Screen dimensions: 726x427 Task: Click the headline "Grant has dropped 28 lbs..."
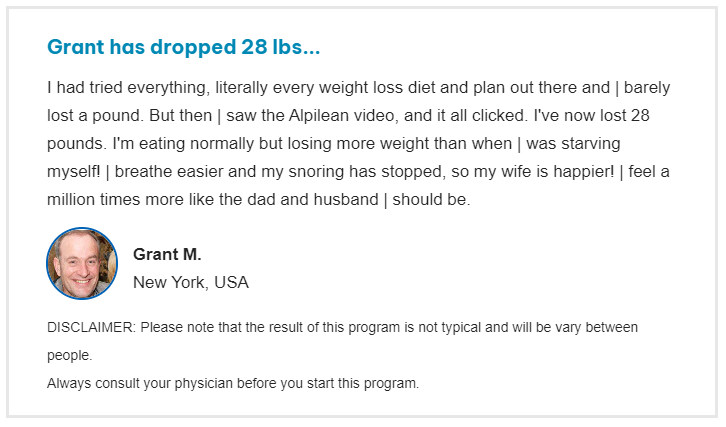pyautogui.click(x=184, y=47)
